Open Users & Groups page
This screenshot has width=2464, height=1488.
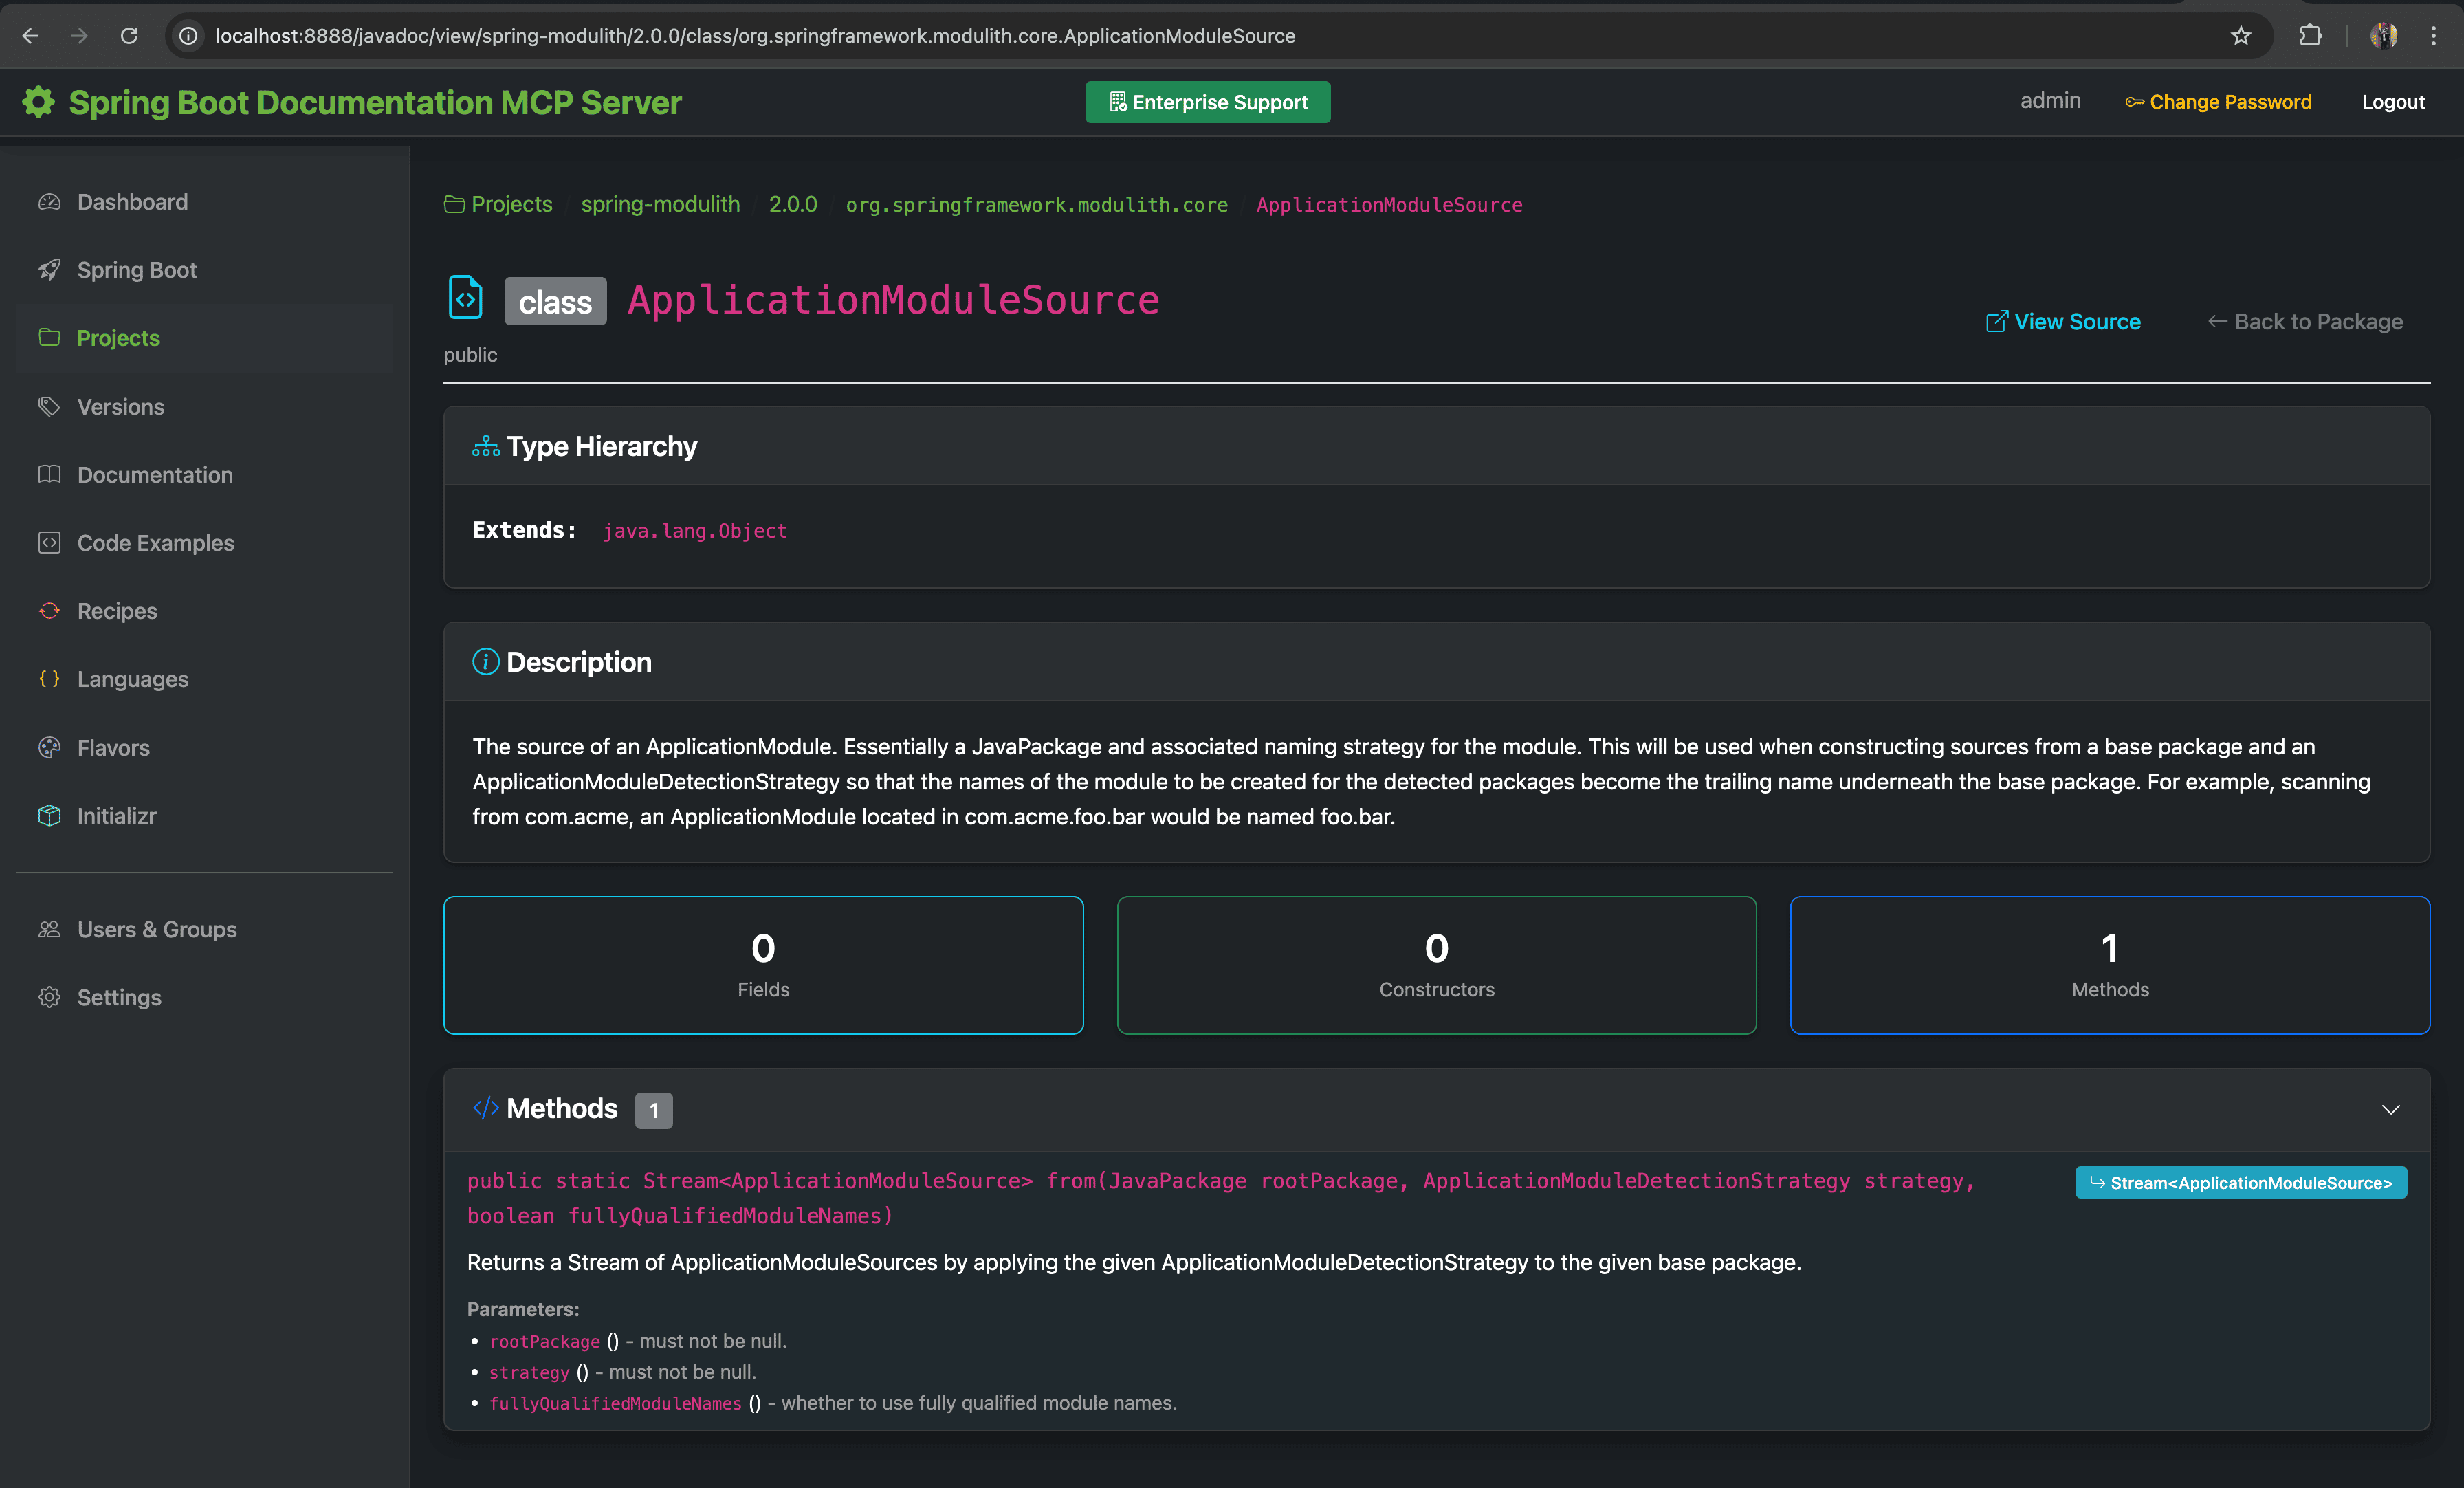157,930
